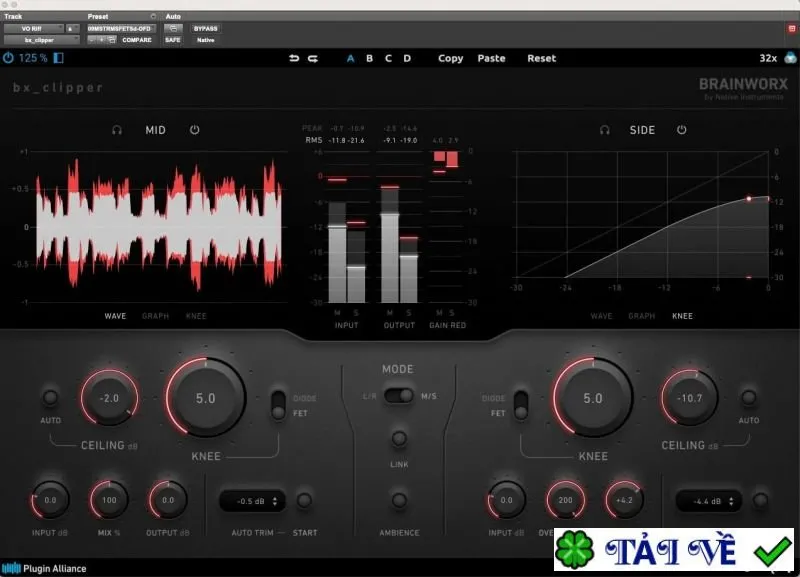Click the right CEILING knob showing -10.7

[x=689, y=398]
